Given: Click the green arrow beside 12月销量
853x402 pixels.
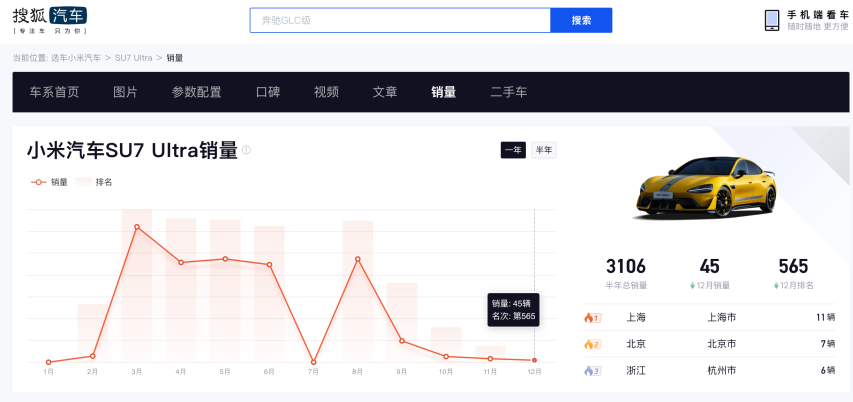Looking at the screenshot, I should [691, 286].
